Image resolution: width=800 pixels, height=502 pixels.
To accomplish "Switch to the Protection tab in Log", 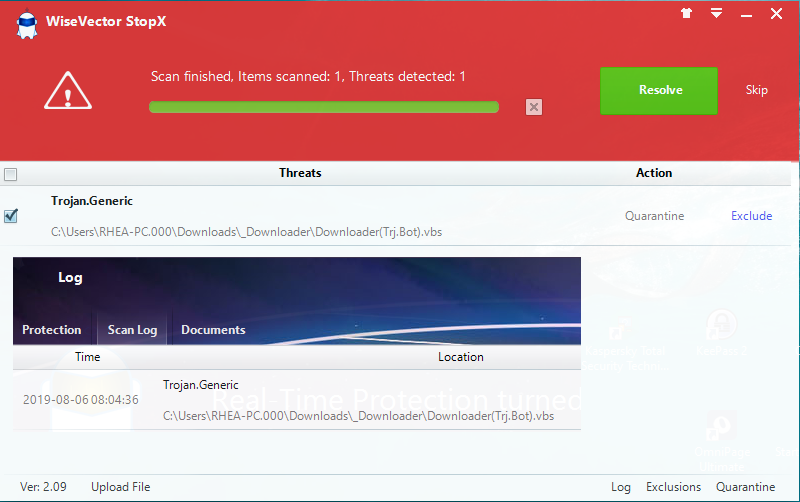I will [52, 330].
